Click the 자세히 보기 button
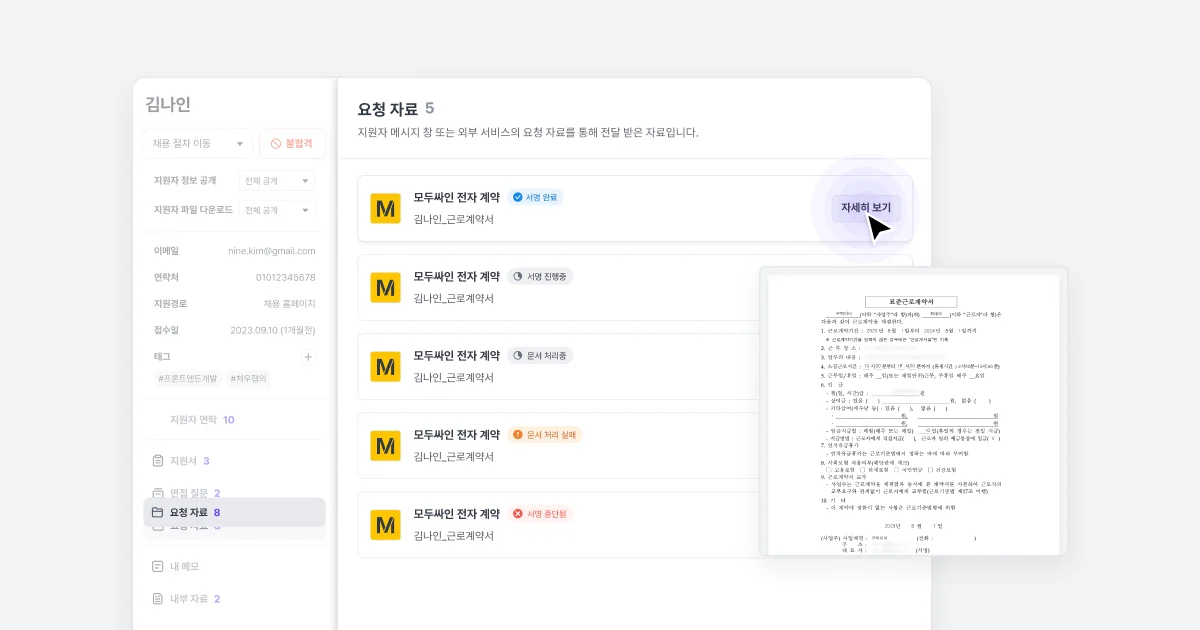Viewport: 1200px width, 630px height. click(x=866, y=208)
